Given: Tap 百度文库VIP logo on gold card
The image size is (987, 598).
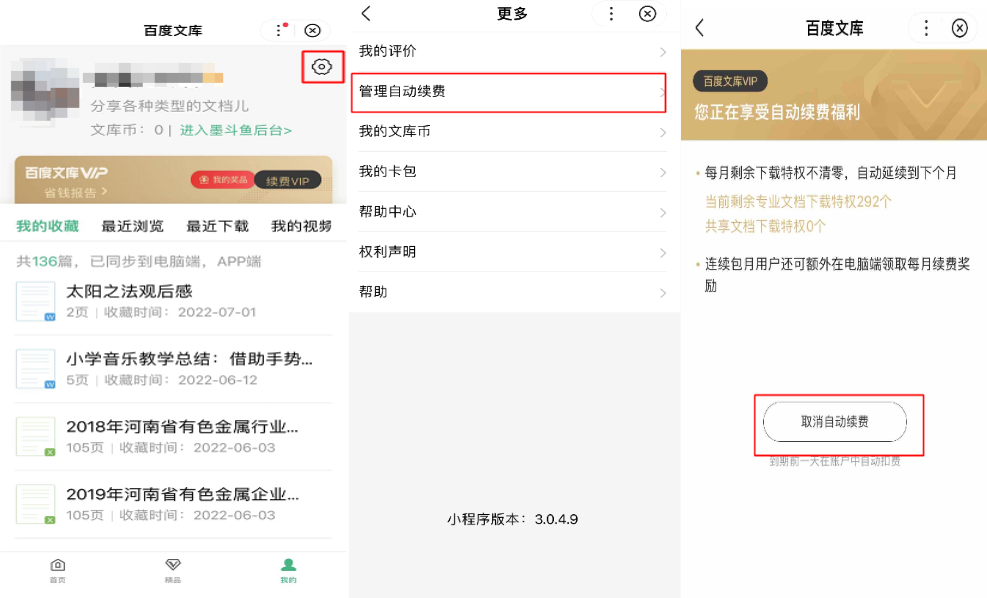Looking at the screenshot, I should click(x=66, y=173).
